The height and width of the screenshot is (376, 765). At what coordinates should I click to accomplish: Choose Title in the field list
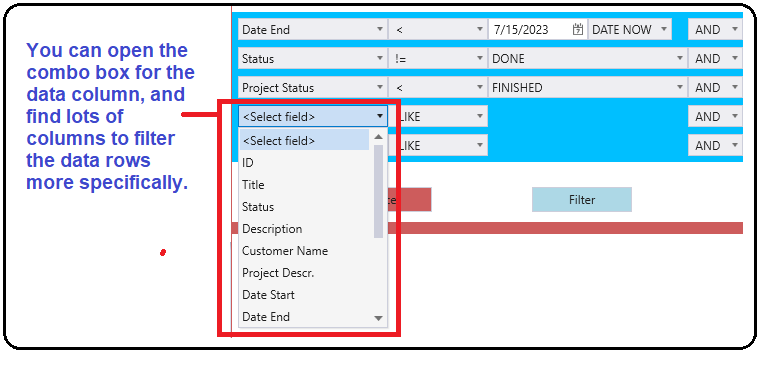[304, 185]
